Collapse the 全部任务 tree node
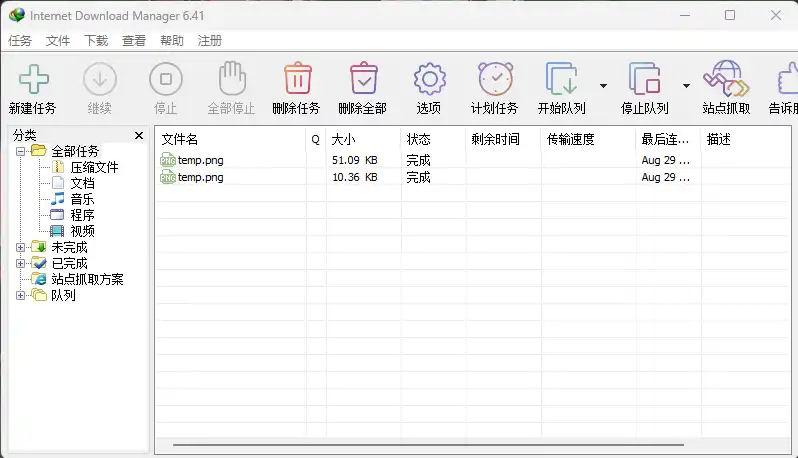 tap(20, 151)
